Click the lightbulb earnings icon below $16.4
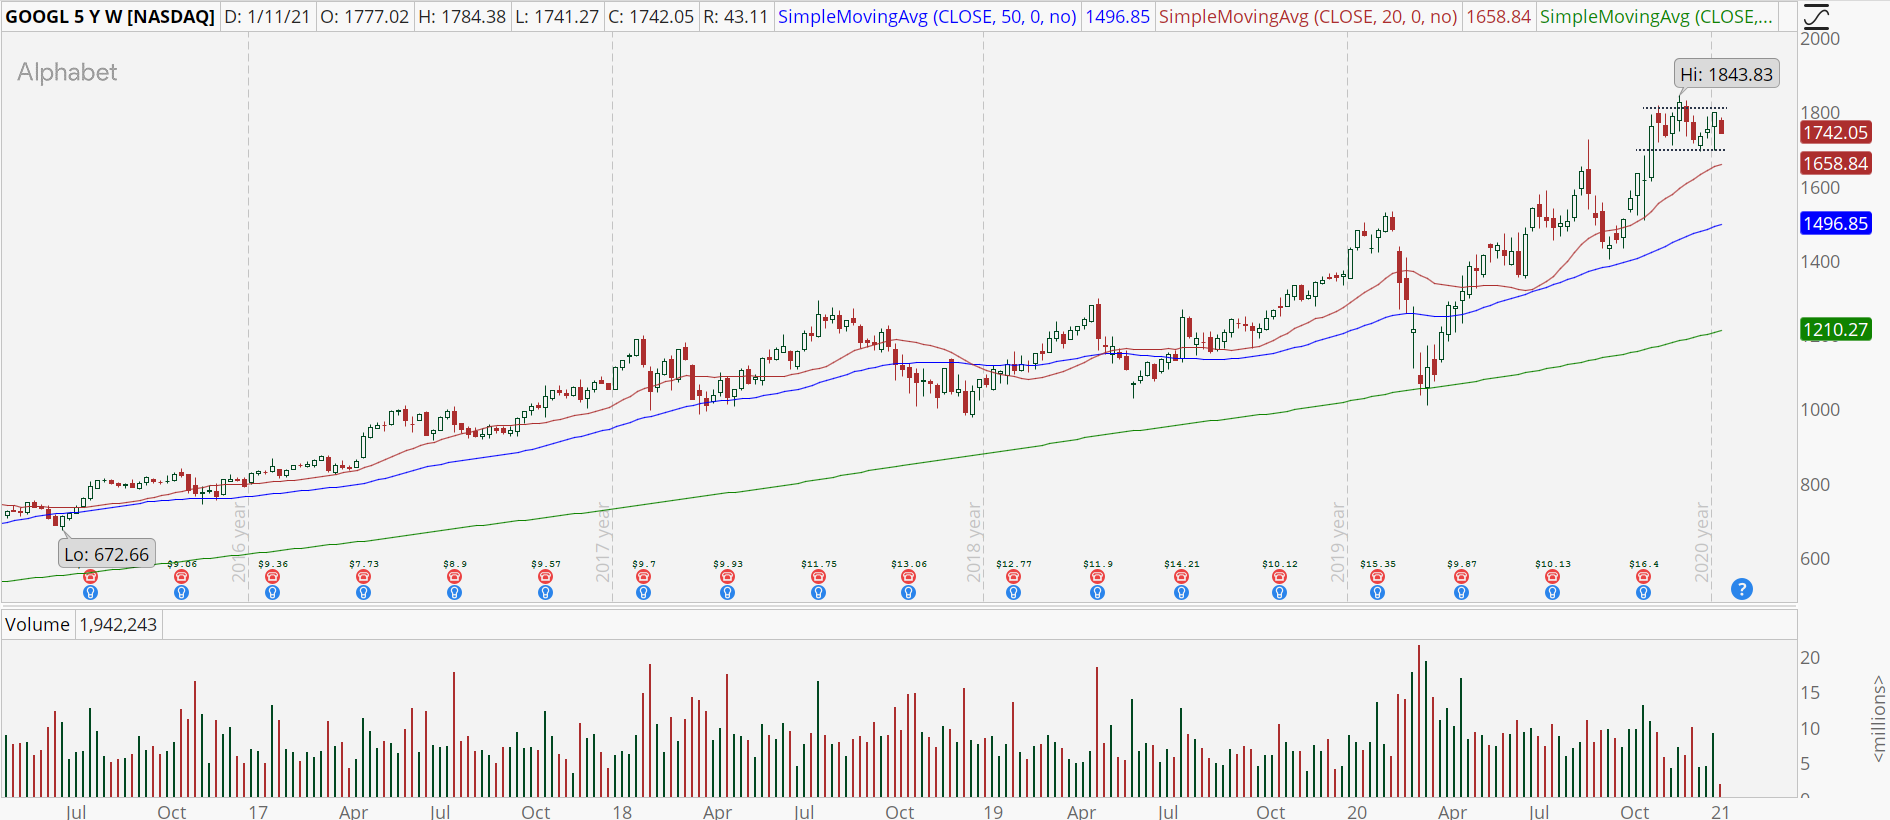Screen dimensions: 1890x820 pos(1643,592)
